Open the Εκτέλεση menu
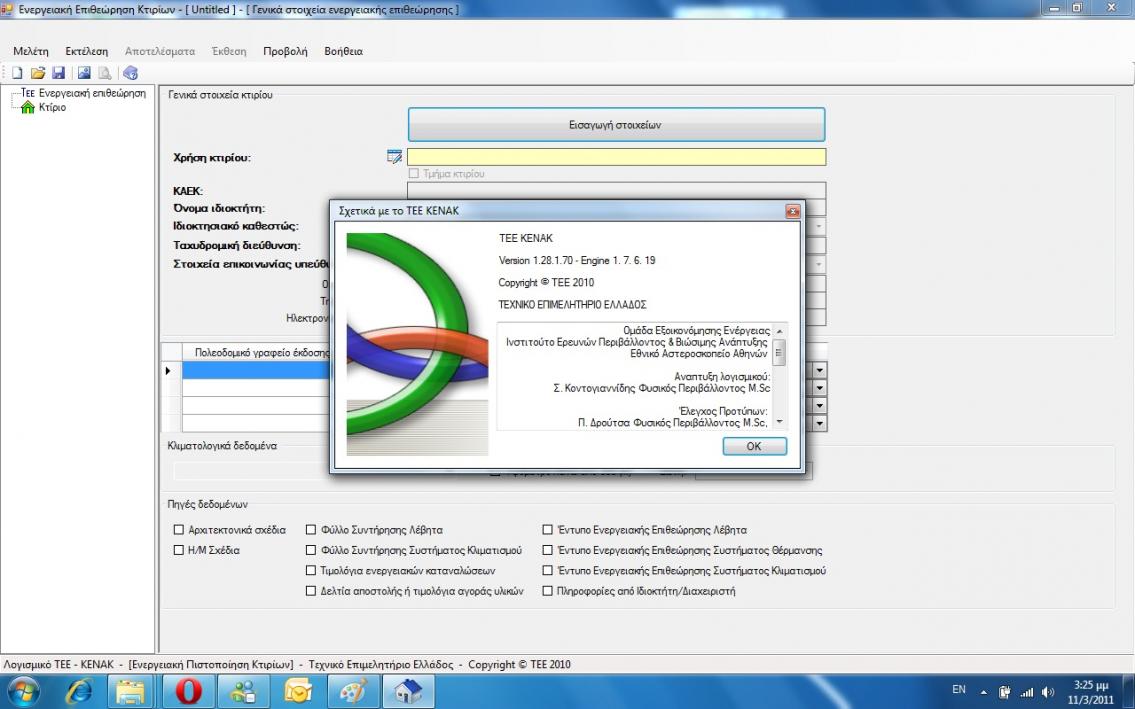 click(86, 51)
